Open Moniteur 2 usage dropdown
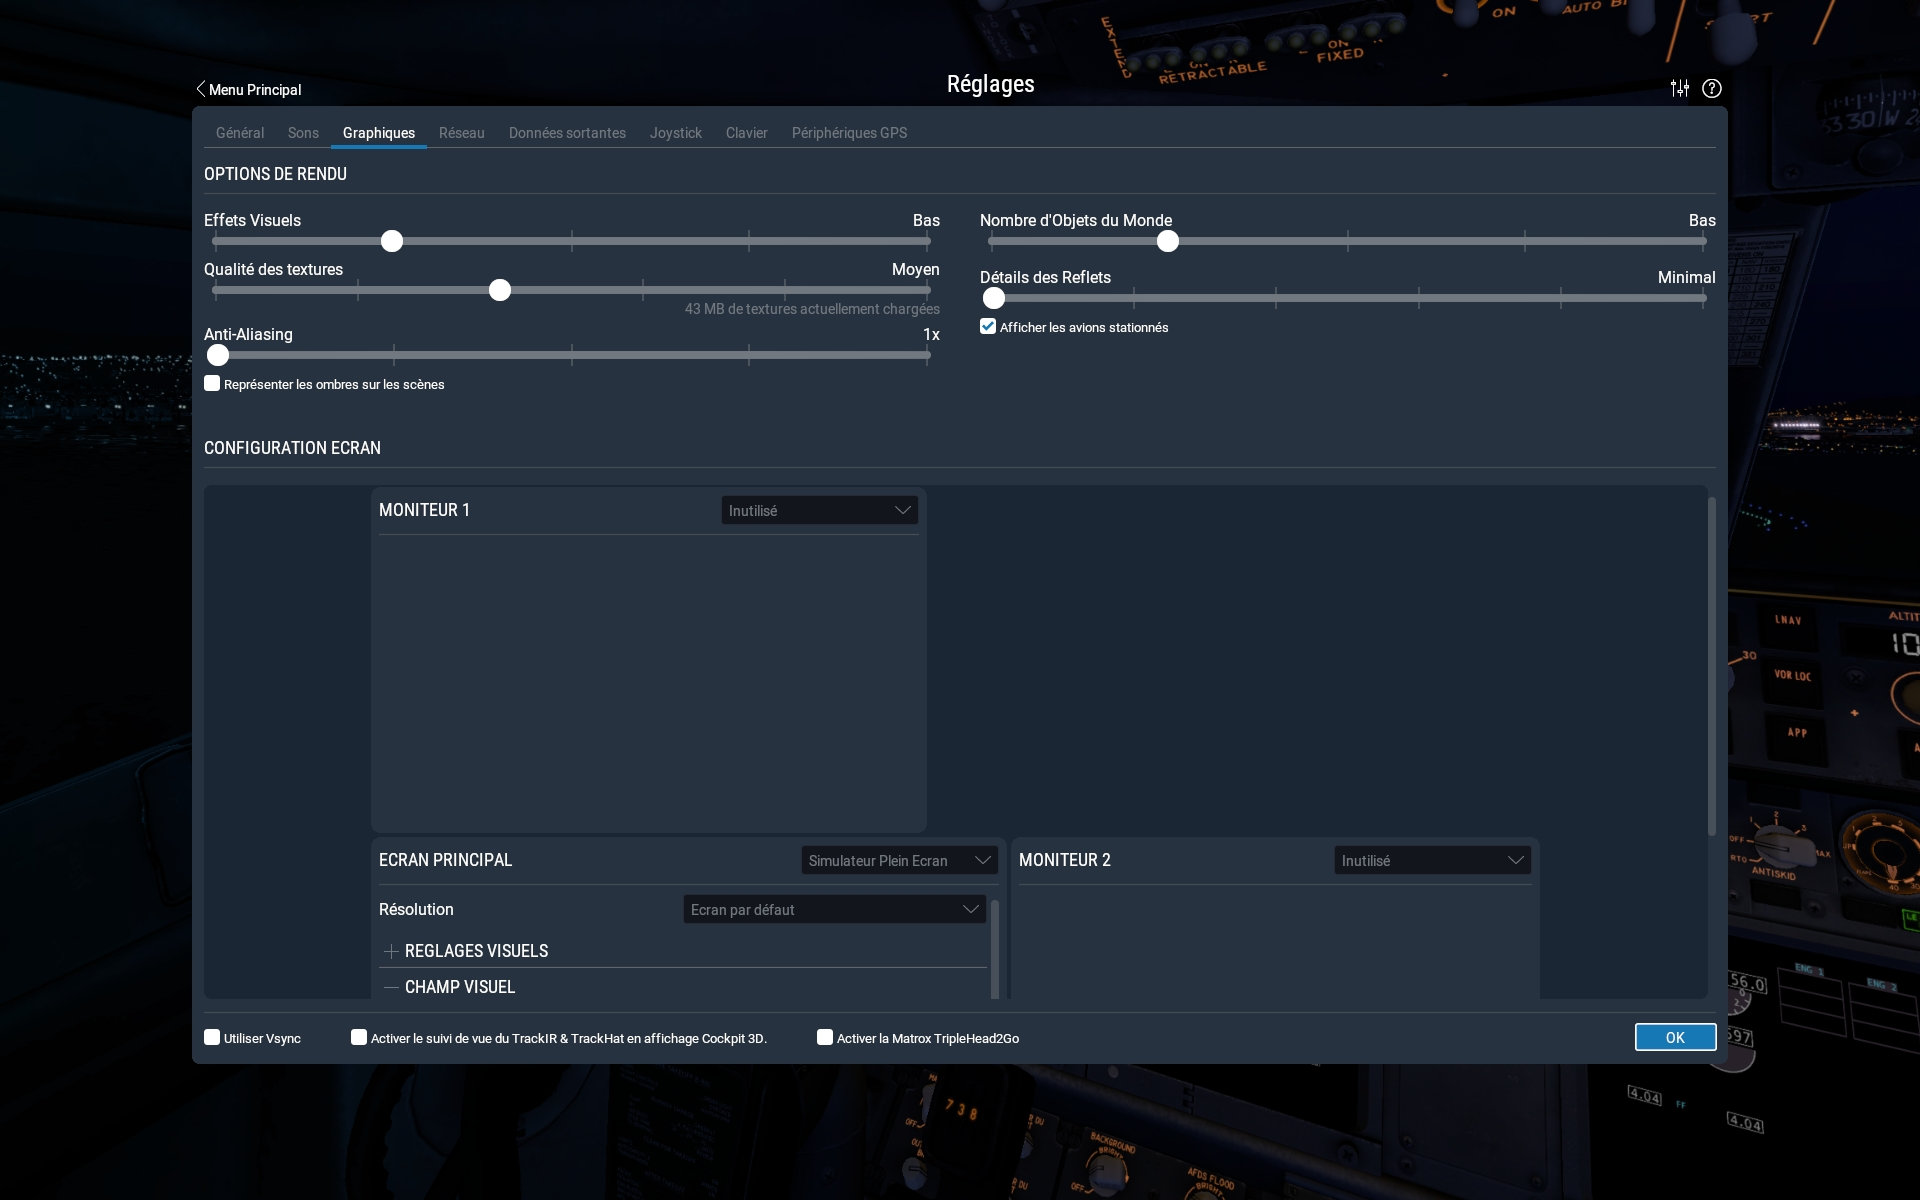The image size is (1920, 1200). [1432, 860]
